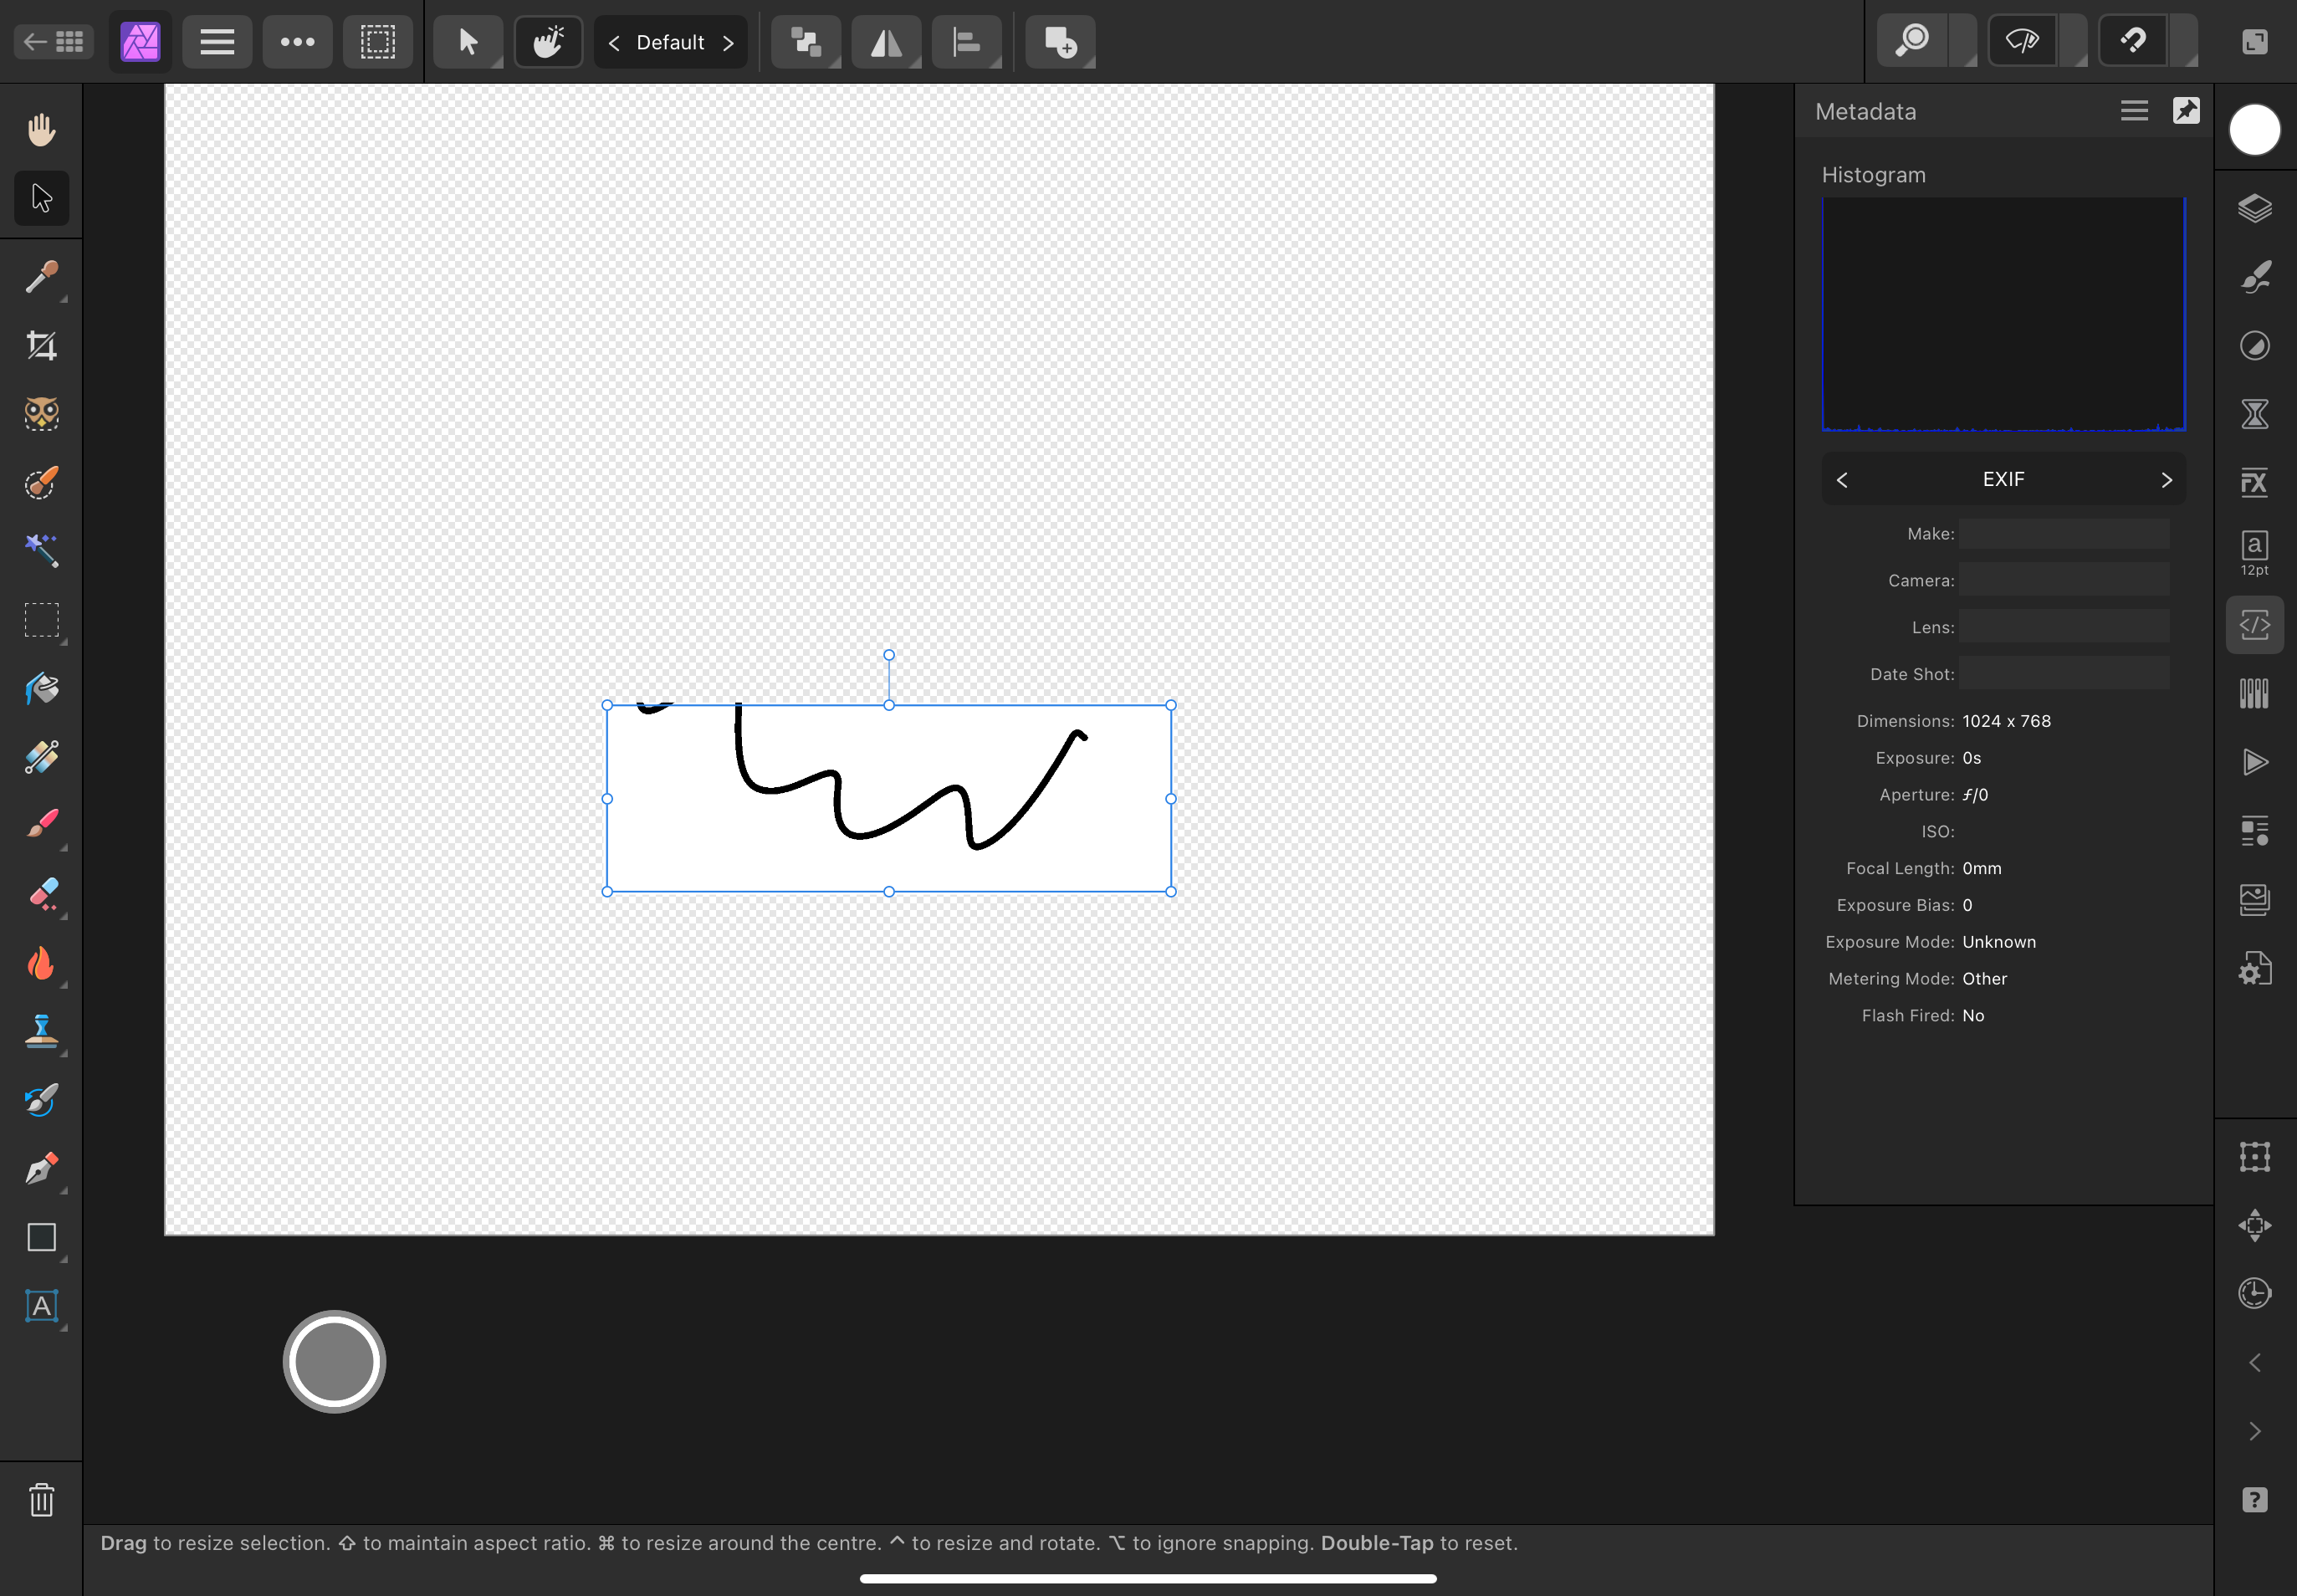Click the Default preset label
The width and height of the screenshot is (2297, 1596).
[670, 42]
